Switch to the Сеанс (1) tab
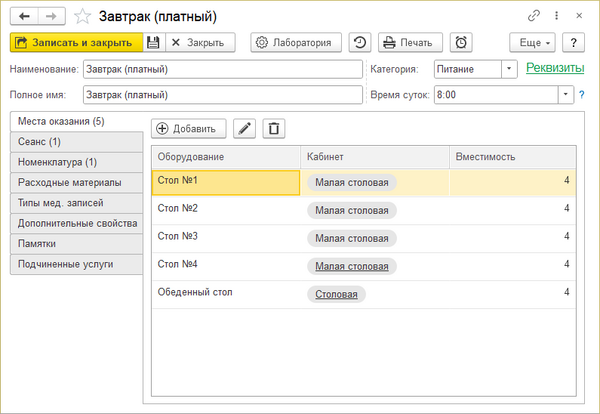 (x=77, y=142)
